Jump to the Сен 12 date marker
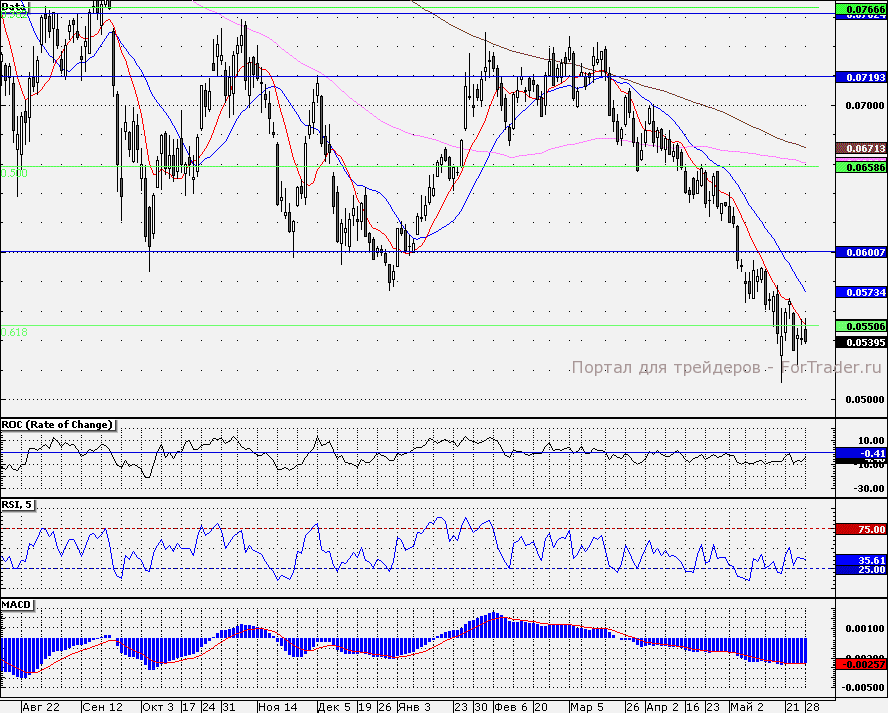888x713 pixels. (x=102, y=706)
